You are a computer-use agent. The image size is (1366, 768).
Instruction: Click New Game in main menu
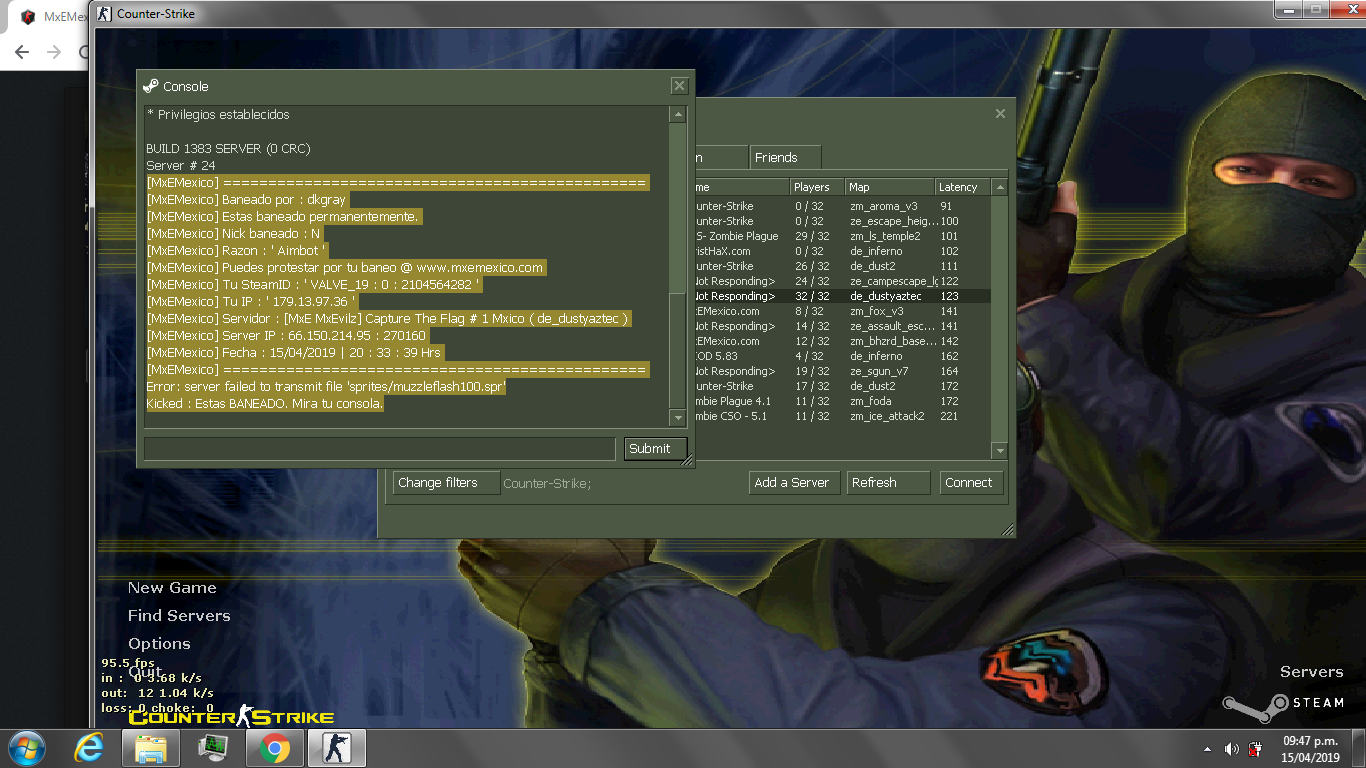[x=172, y=588]
